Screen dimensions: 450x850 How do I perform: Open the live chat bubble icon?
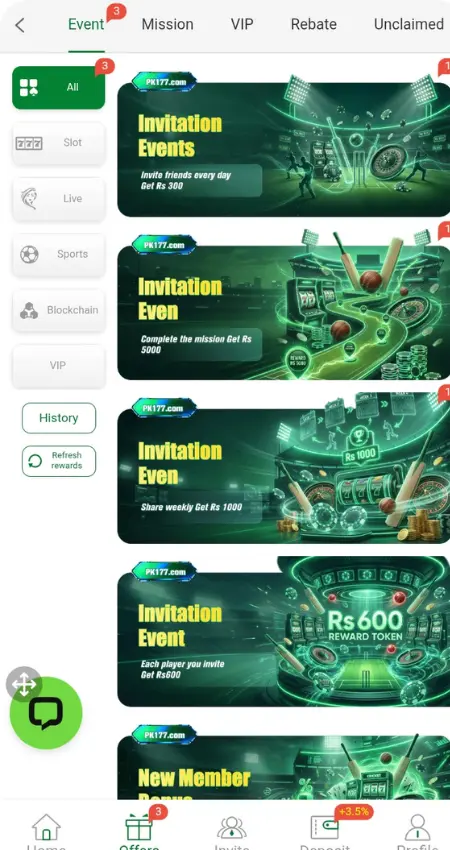tap(46, 713)
